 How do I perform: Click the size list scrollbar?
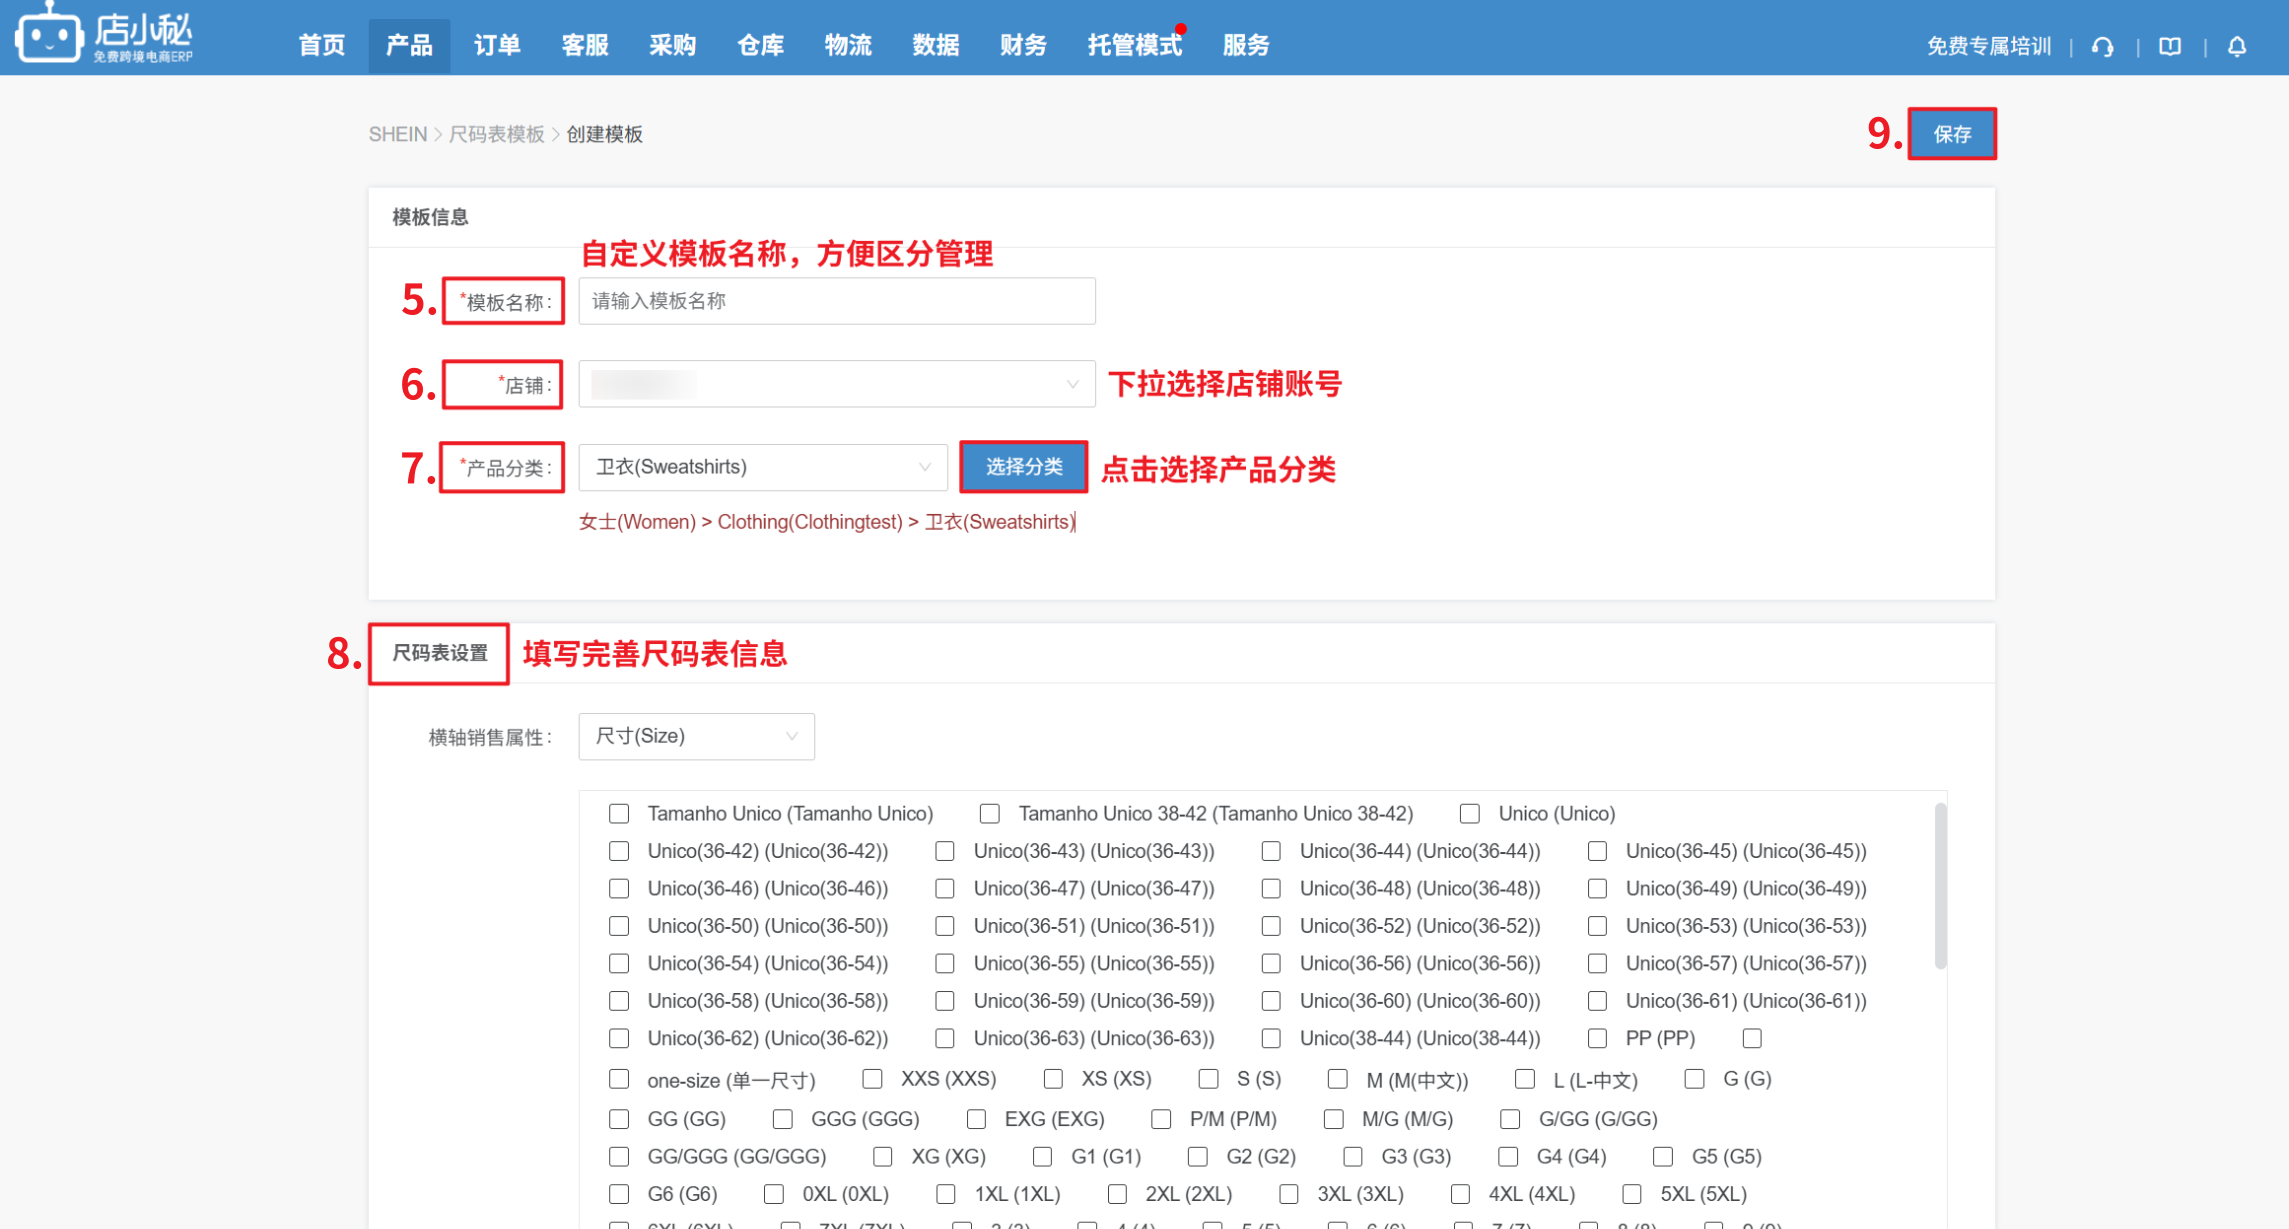(1940, 886)
